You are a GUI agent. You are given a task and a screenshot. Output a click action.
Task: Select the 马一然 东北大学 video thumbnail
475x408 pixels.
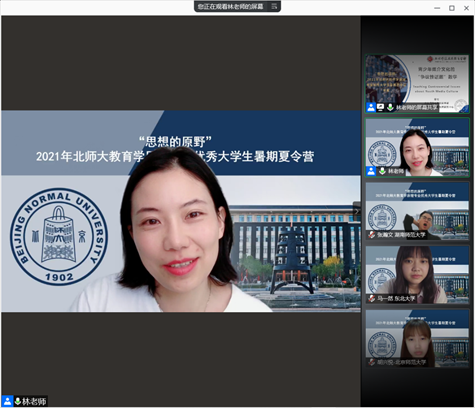click(x=417, y=275)
